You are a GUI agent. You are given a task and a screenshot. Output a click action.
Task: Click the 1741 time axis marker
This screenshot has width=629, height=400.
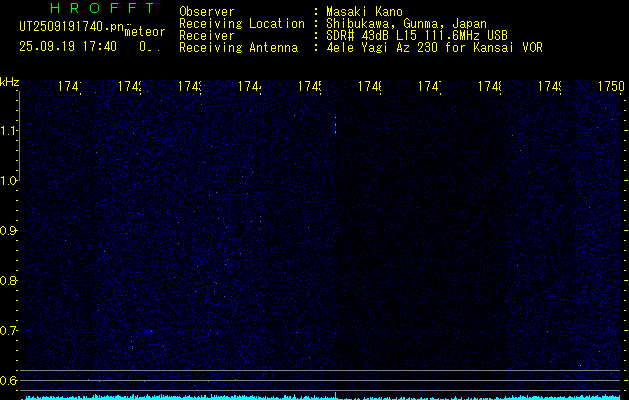tap(70, 86)
